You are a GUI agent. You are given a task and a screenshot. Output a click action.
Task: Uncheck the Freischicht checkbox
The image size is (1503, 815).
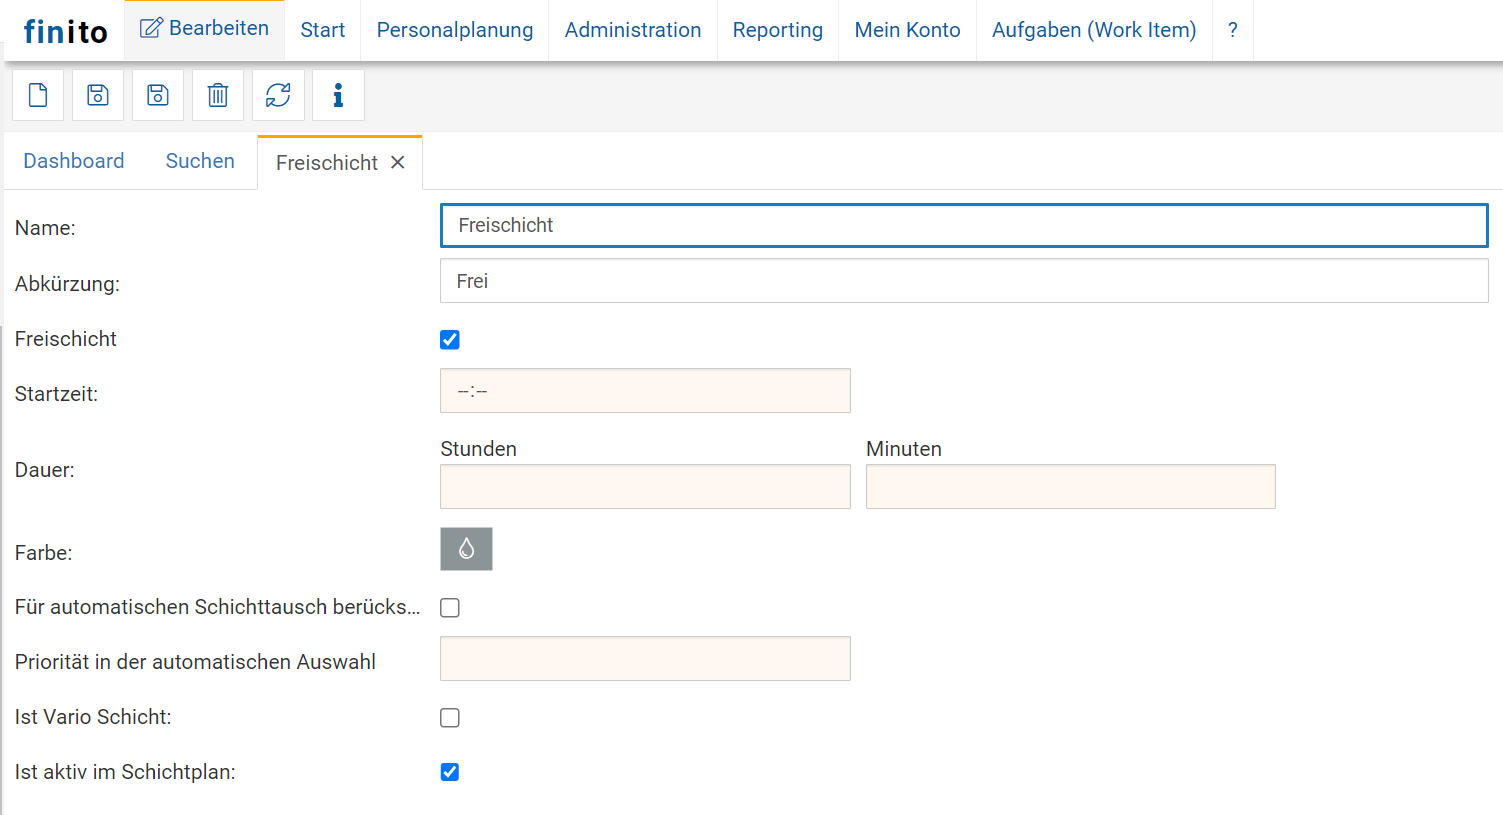coord(450,340)
